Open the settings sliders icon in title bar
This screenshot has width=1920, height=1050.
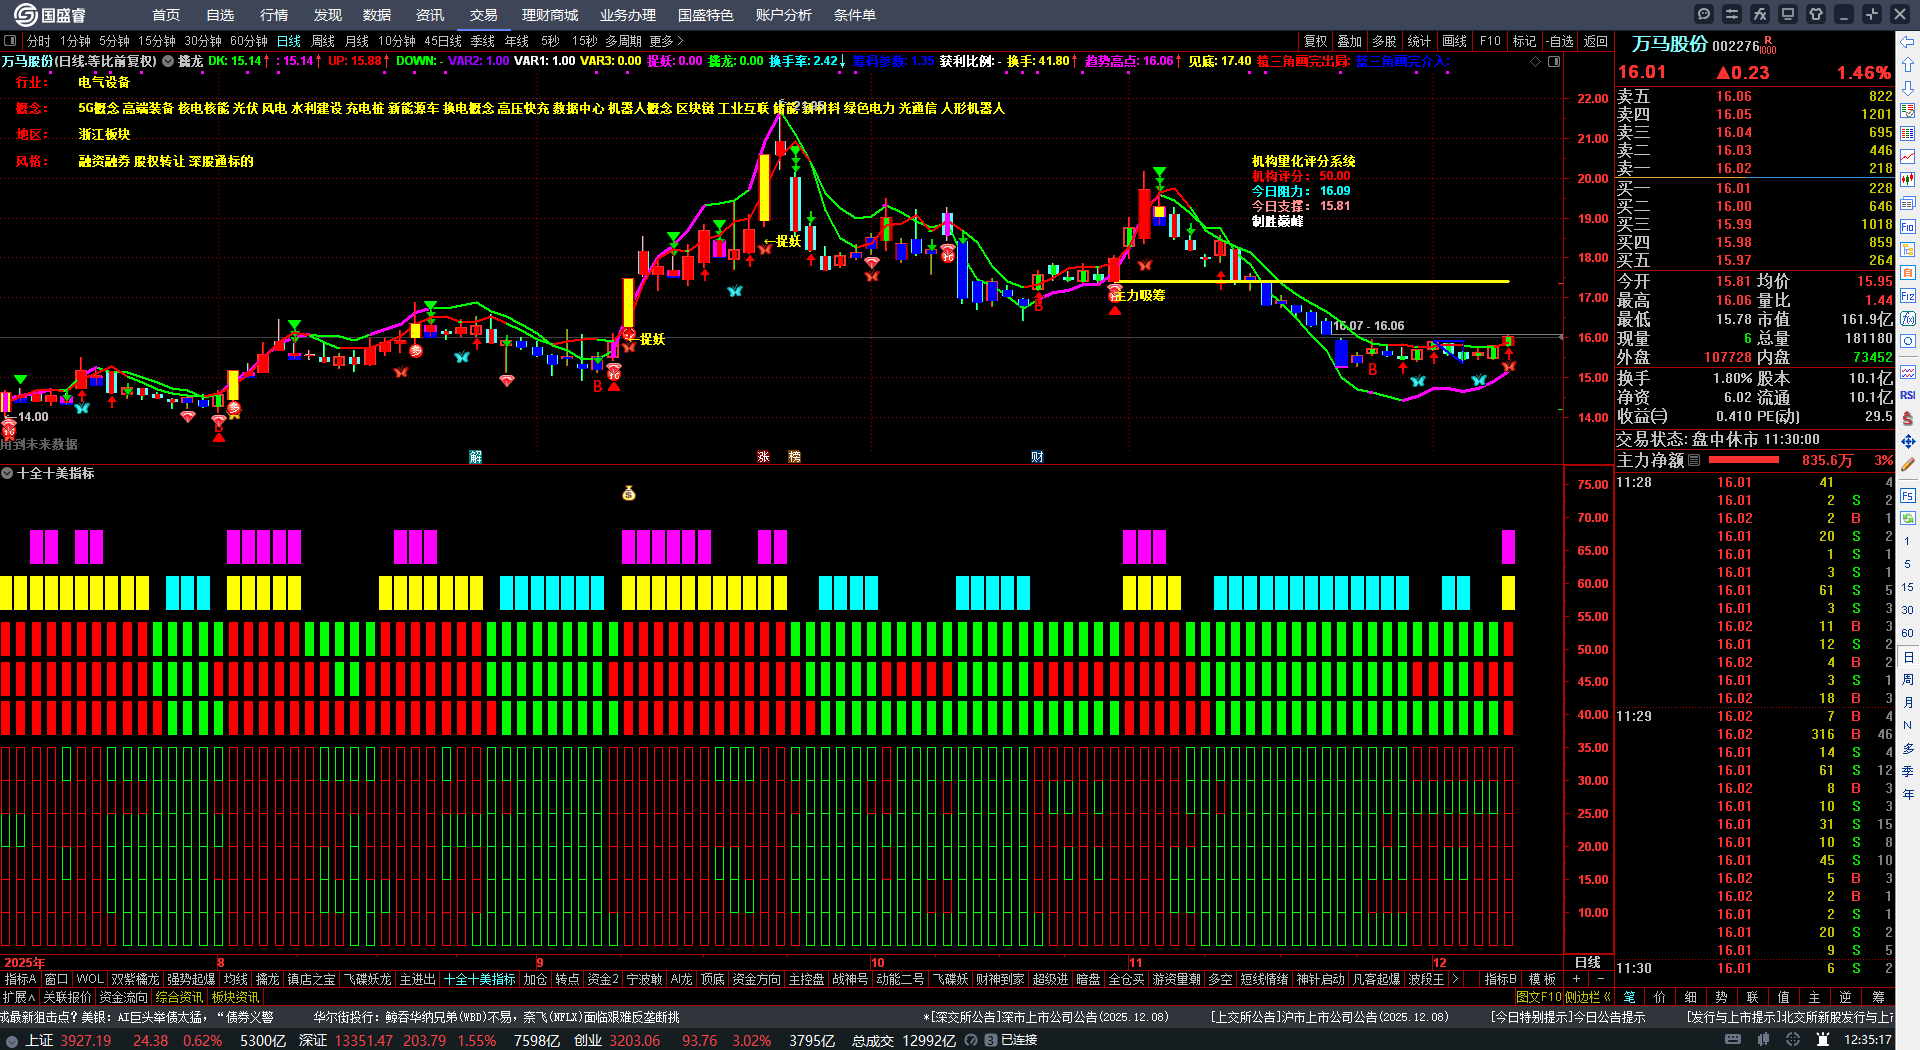coord(1732,14)
